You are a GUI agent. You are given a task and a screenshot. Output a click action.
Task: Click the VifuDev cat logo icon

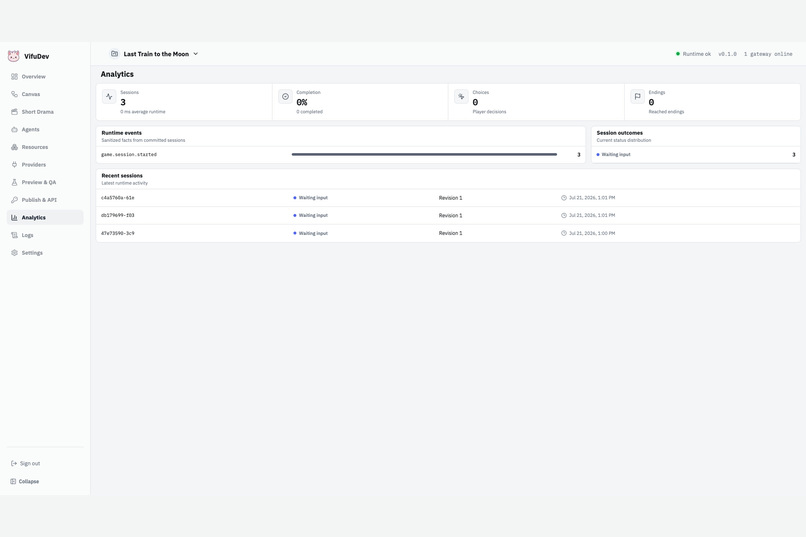pos(13,56)
